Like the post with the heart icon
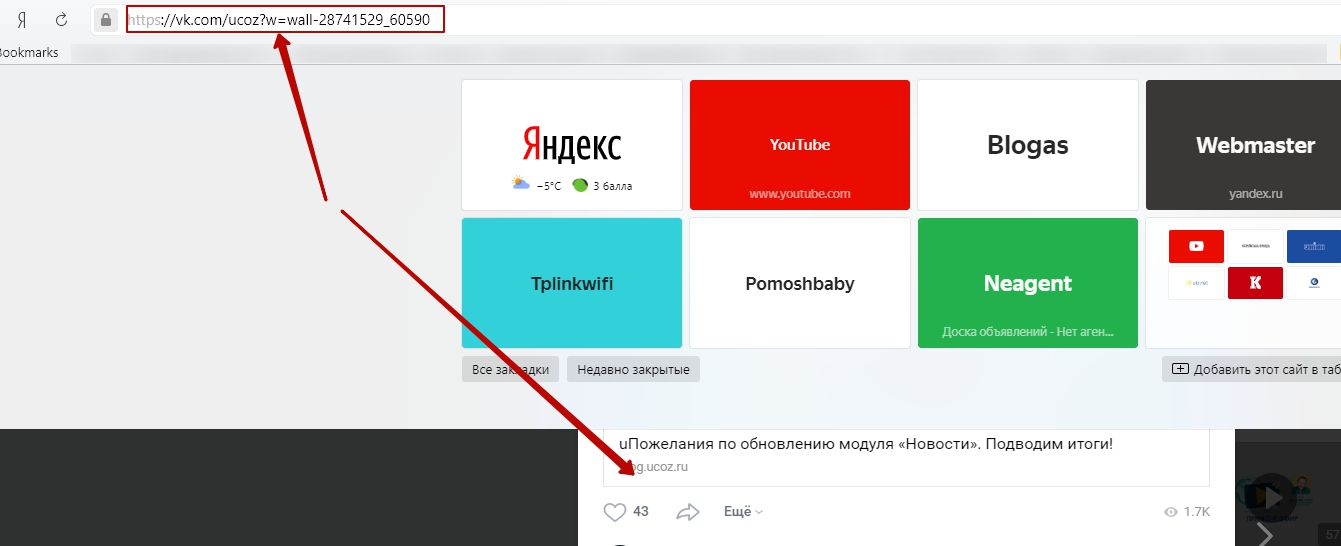This screenshot has width=1341, height=546. click(x=614, y=512)
